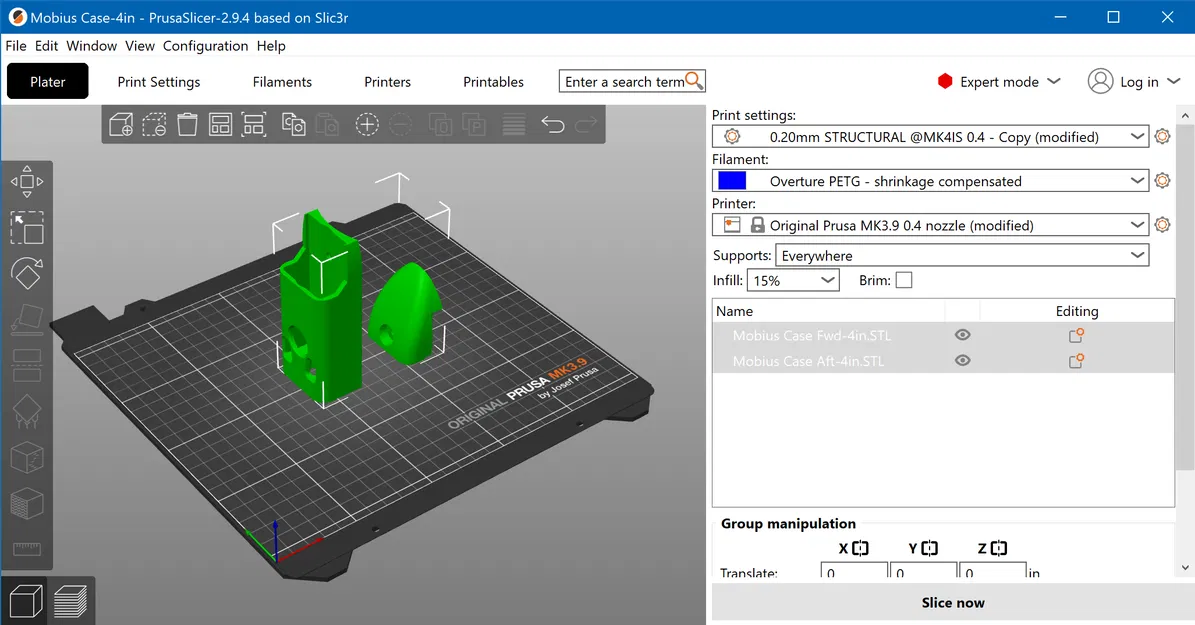This screenshot has height=625, width=1195.
Task: Open the Printables tab
Action: 493,82
